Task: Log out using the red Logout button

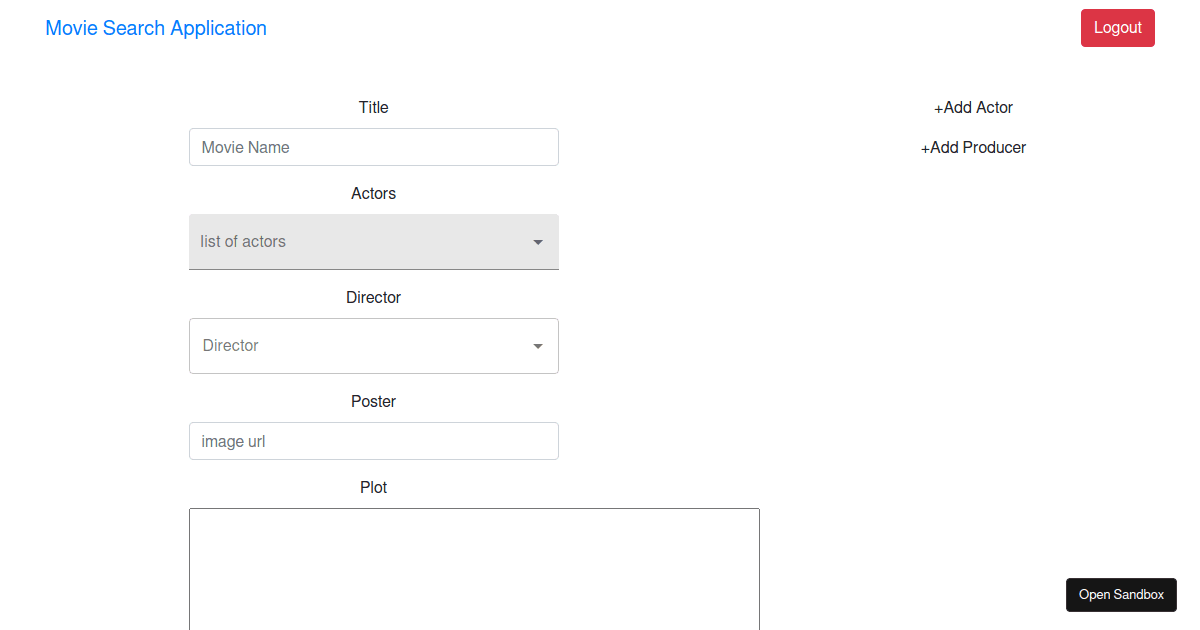Action: pos(1118,28)
